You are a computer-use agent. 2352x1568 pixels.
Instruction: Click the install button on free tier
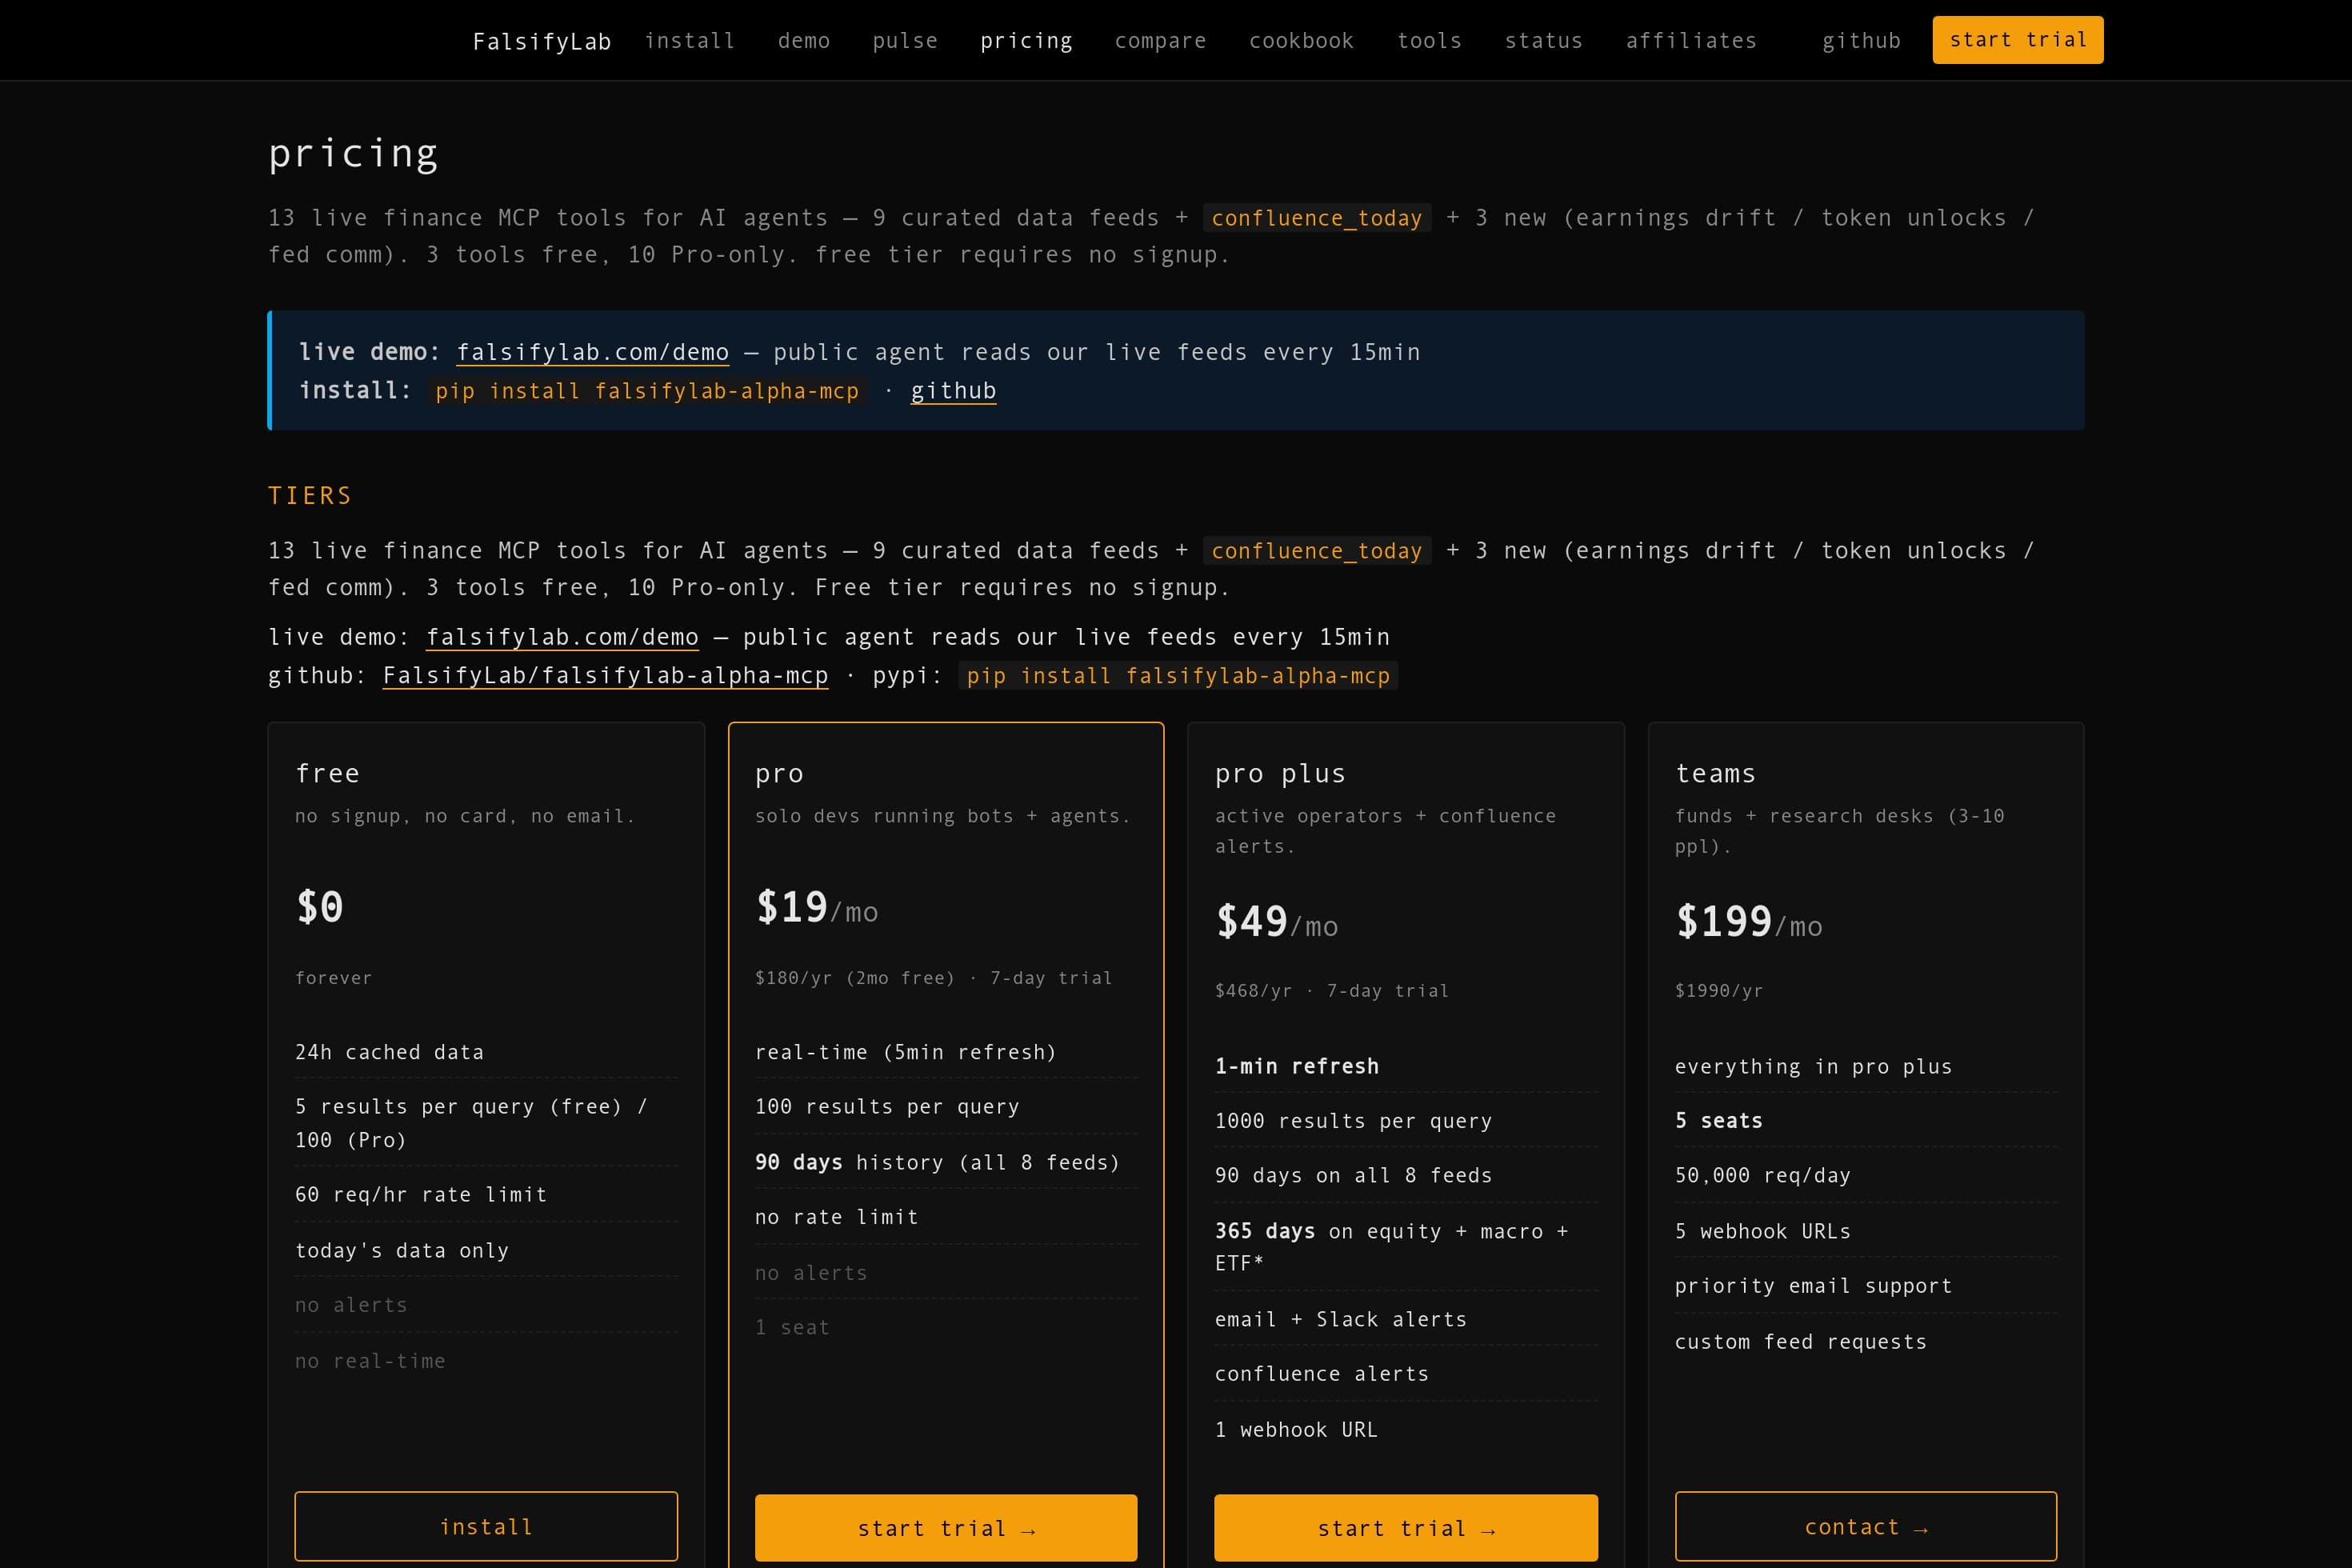click(486, 1526)
